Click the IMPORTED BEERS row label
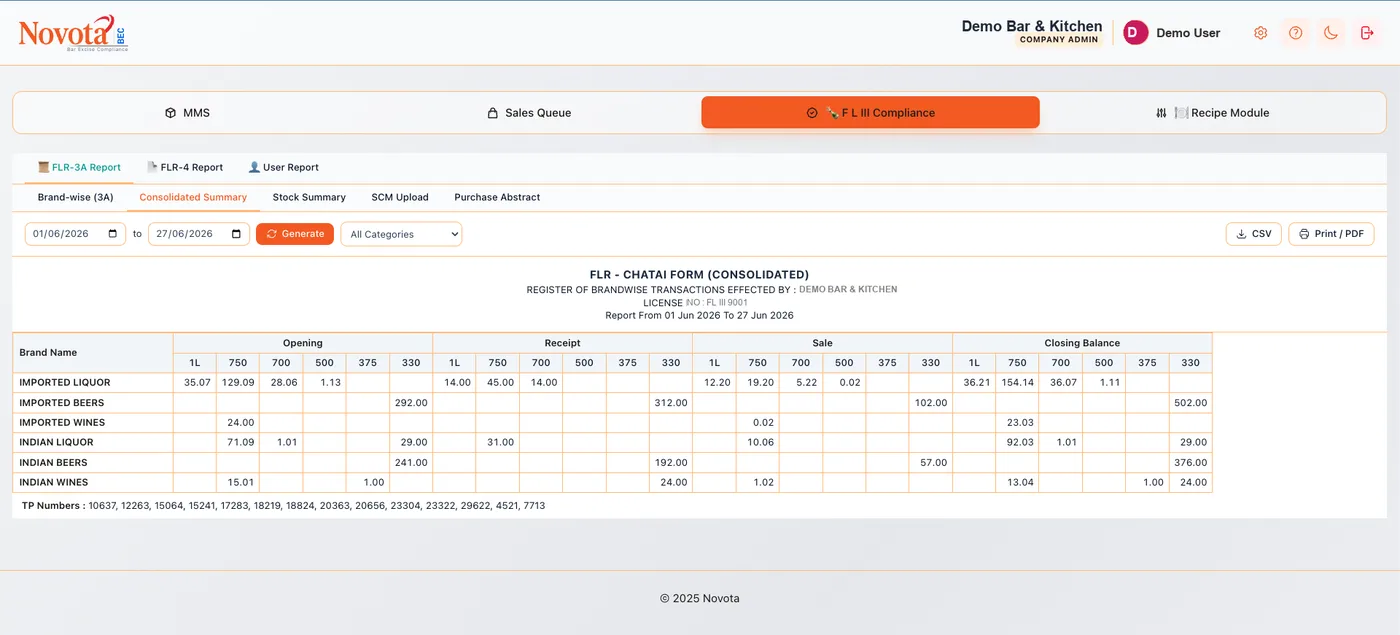The image size is (1400, 635). pos(62,402)
